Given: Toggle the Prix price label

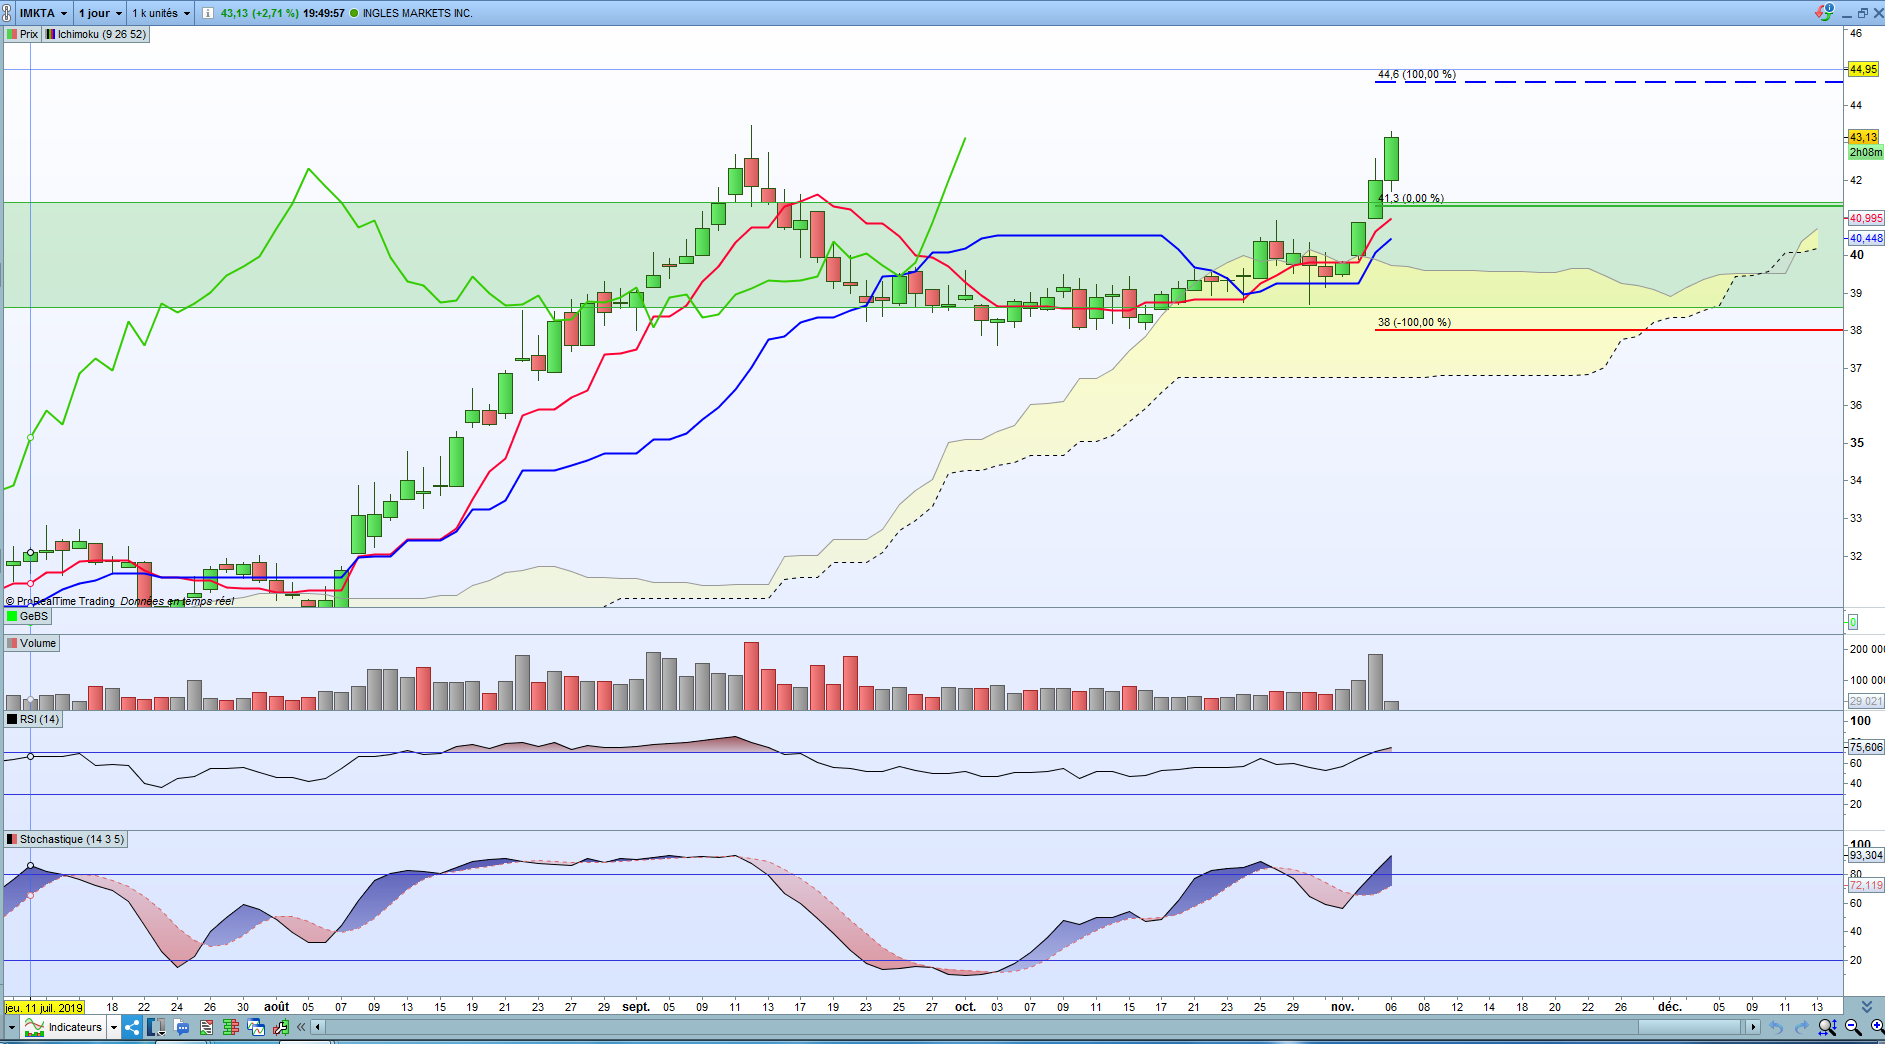Looking at the screenshot, I should click(x=22, y=34).
